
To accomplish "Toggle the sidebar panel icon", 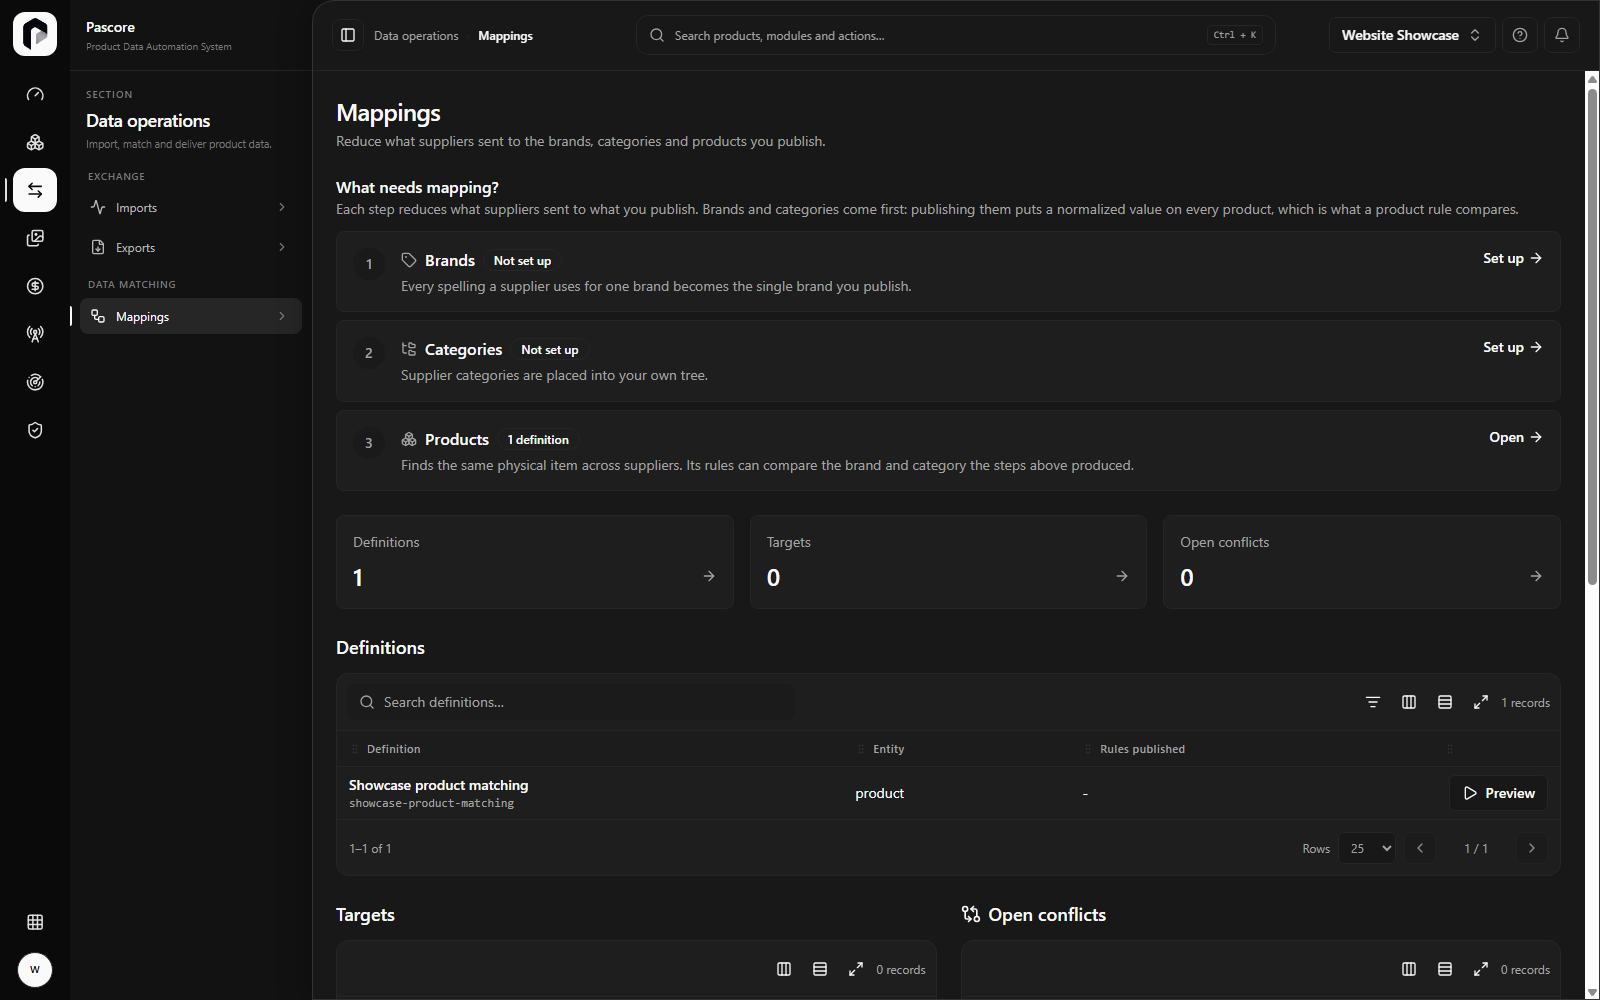I will tap(348, 35).
